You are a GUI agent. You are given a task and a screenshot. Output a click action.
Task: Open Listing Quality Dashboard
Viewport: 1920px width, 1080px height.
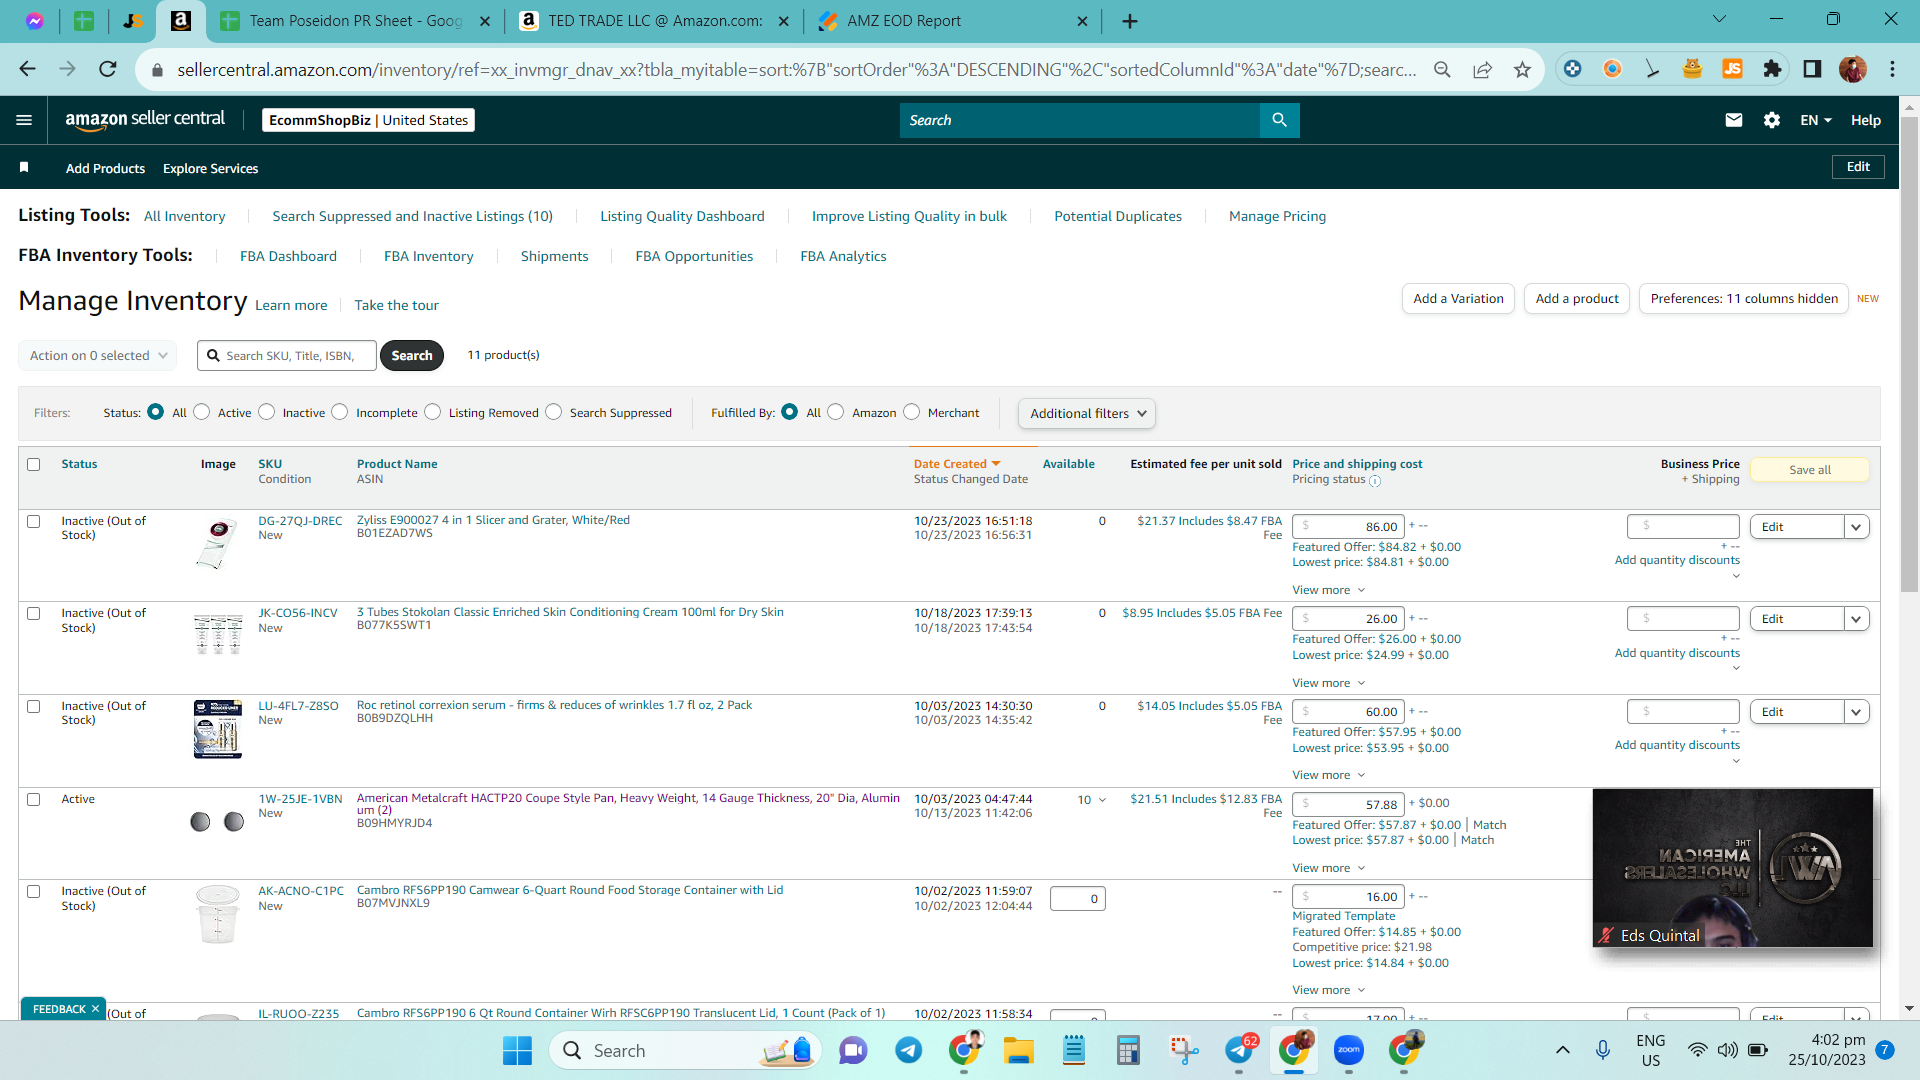point(682,216)
